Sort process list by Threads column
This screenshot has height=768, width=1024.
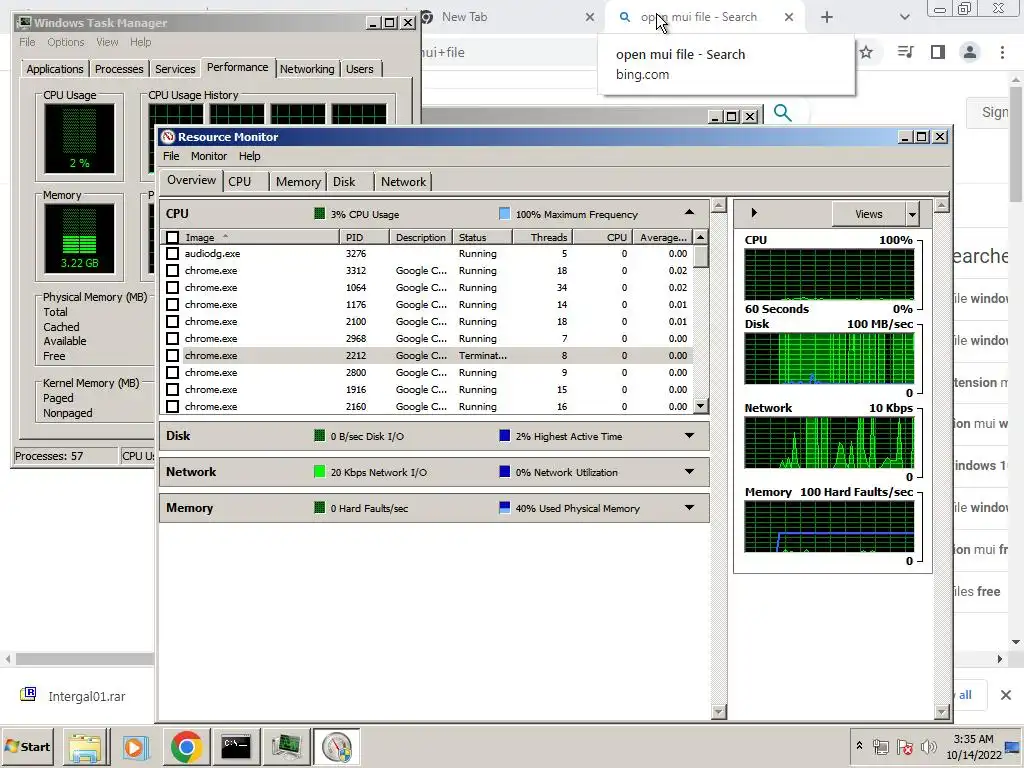click(x=543, y=237)
